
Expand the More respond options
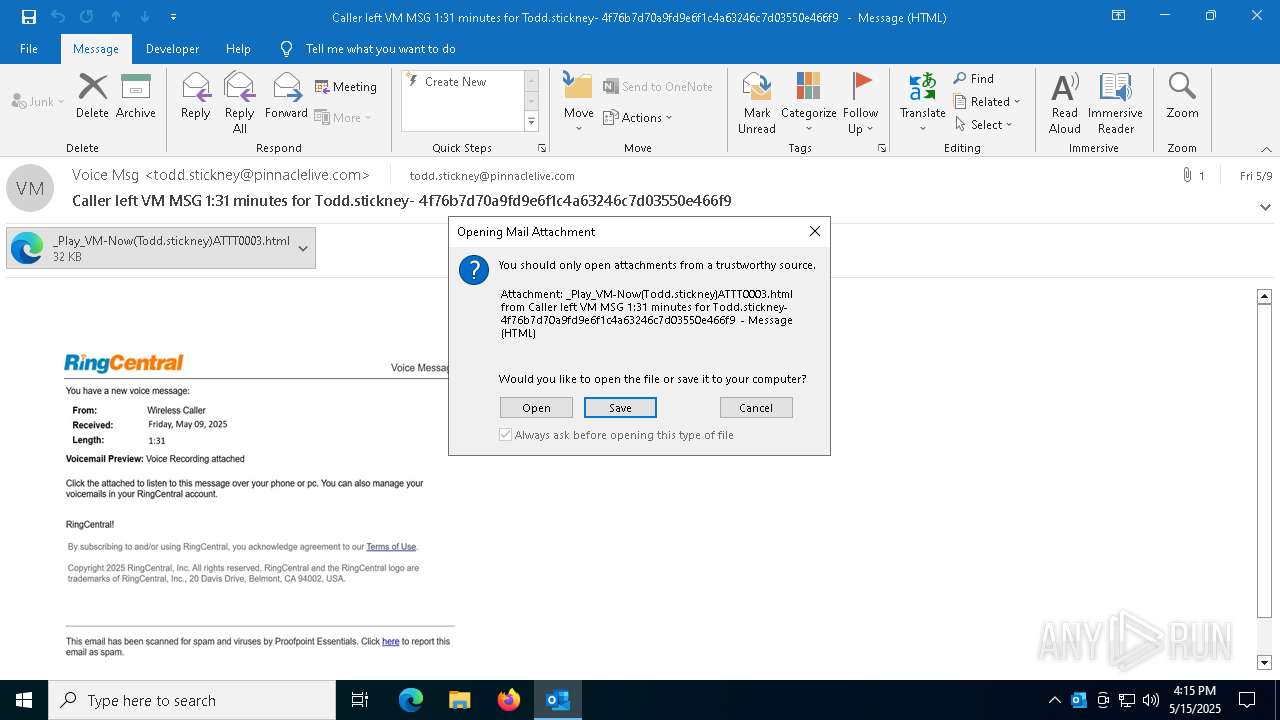344,117
